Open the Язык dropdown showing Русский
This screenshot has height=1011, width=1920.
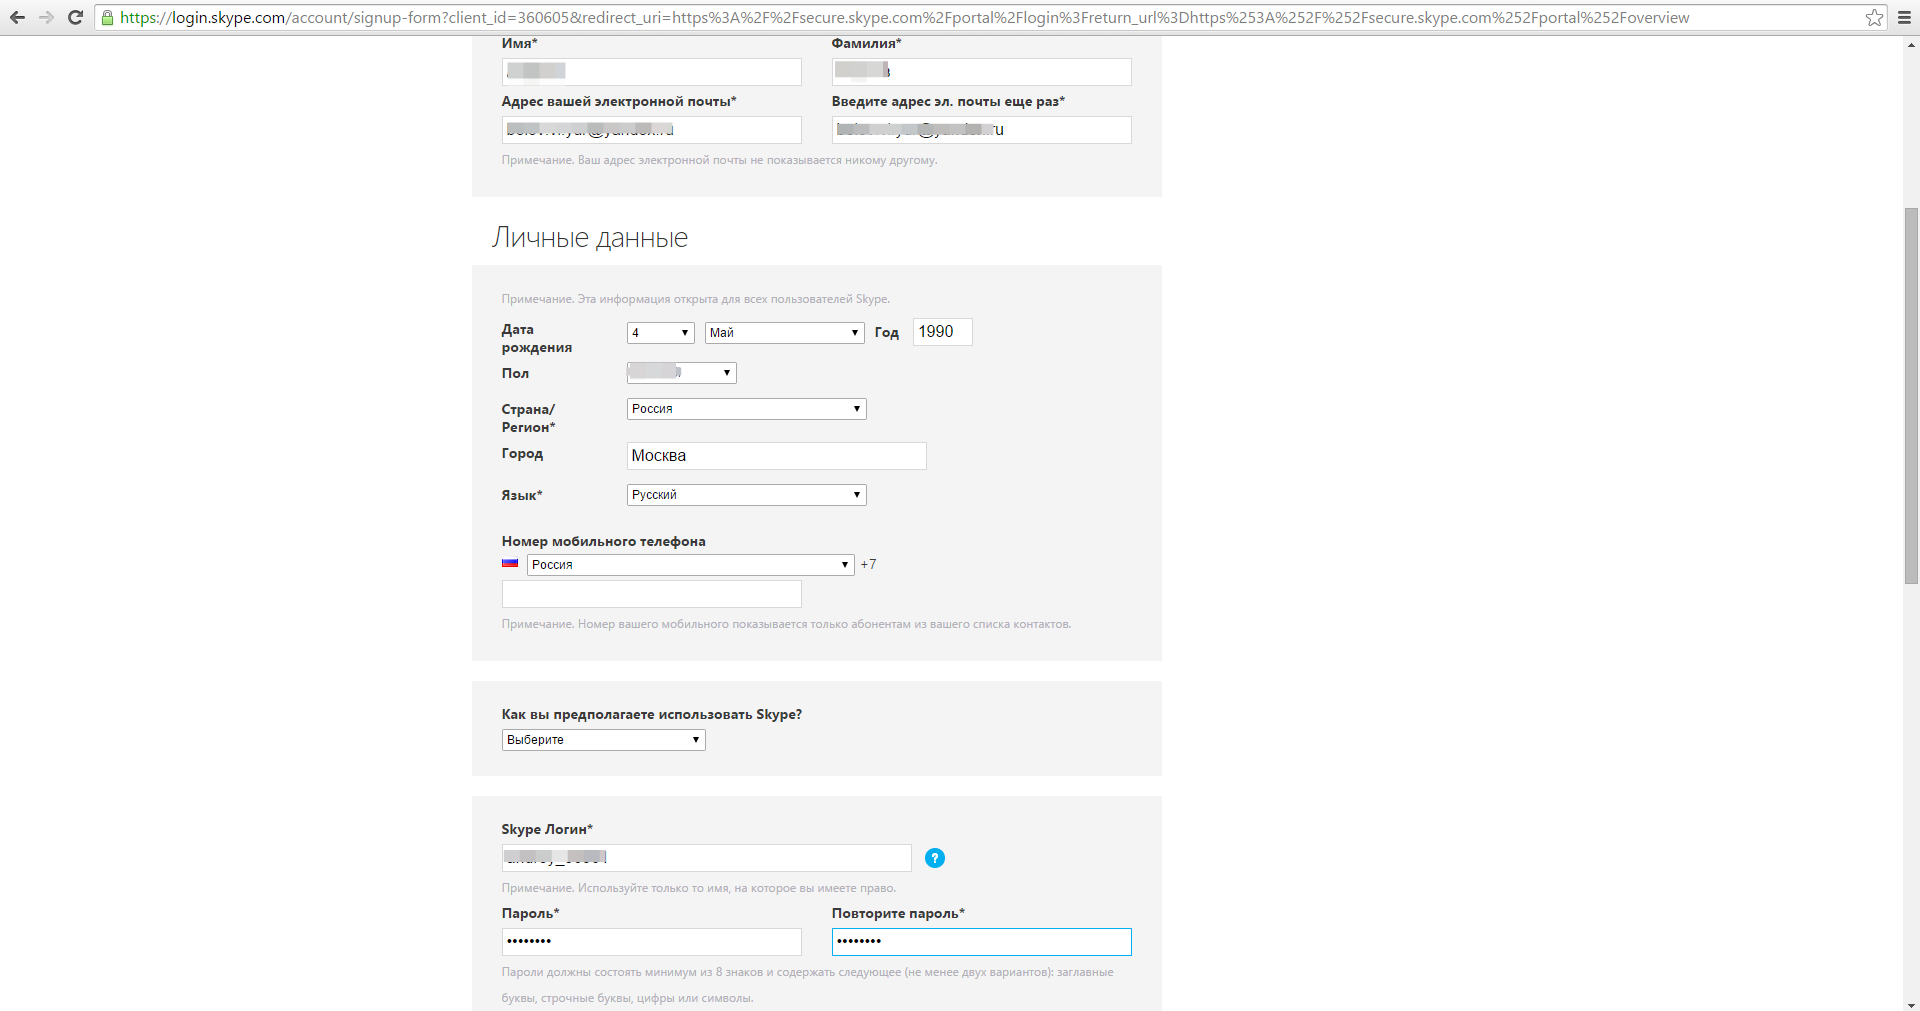click(x=746, y=495)
